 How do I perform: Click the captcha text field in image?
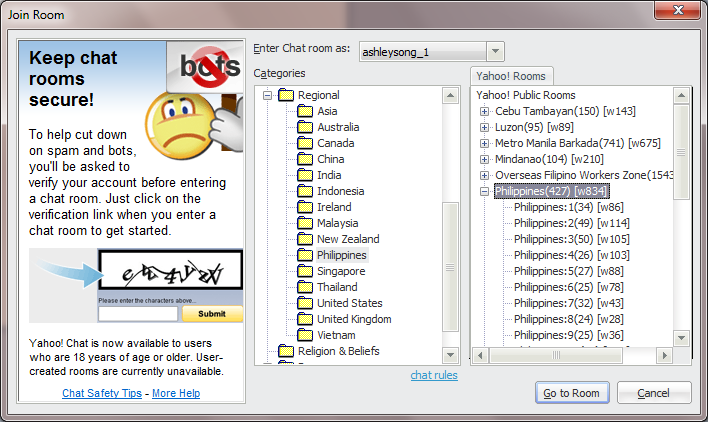[x=138, y=314]
